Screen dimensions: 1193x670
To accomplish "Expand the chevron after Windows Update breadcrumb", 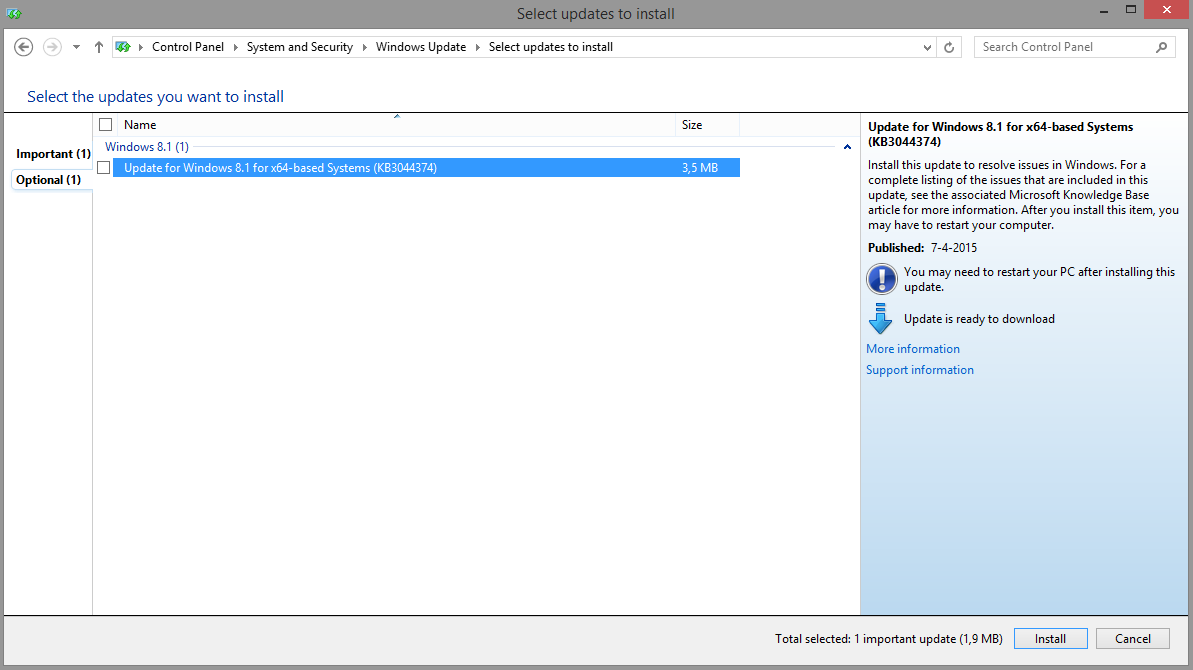I will [478, 47].
